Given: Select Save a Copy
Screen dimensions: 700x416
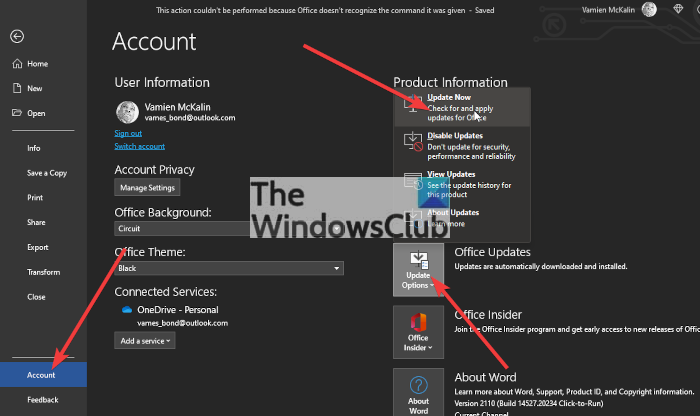Looking at the screenshot, I should [x=47, y=173].
